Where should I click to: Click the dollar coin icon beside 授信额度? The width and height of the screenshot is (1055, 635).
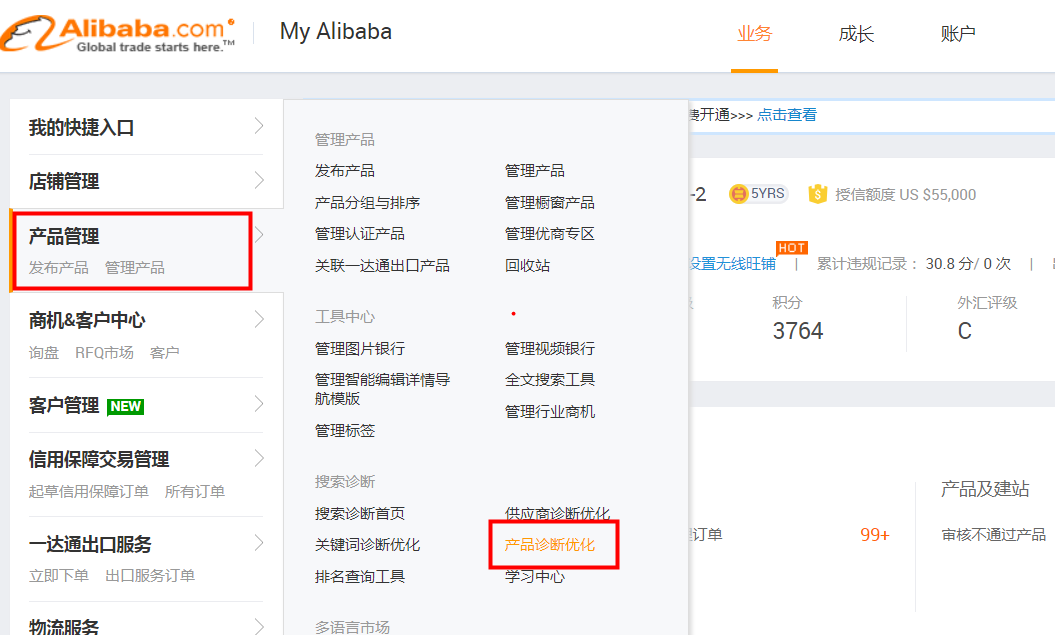pyautogui.click(x=818, y=194)
